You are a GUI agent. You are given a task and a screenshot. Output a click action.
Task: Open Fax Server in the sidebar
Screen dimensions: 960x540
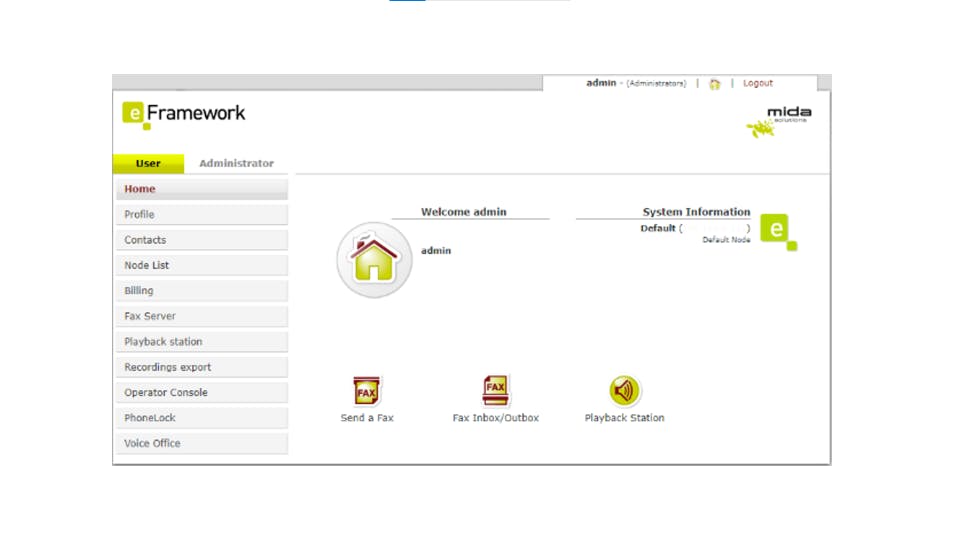point(202,316)
